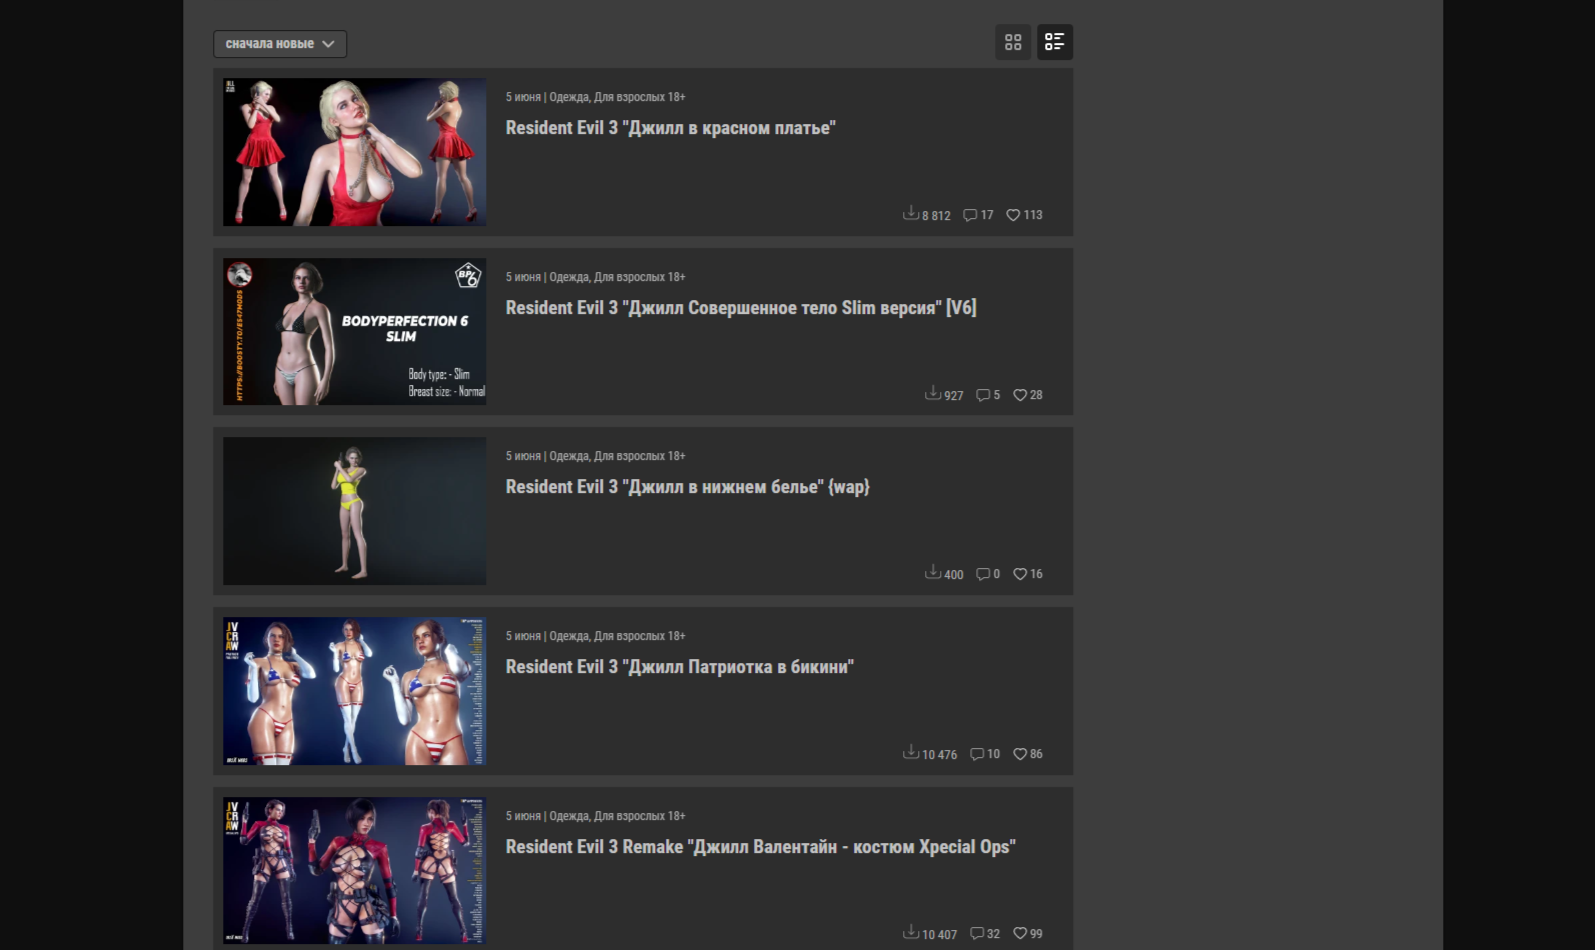This screenshot has height=950, width=1595.
Task: Click download icon for the Xpecial Ops mod
Action: [x=911, y=933]
